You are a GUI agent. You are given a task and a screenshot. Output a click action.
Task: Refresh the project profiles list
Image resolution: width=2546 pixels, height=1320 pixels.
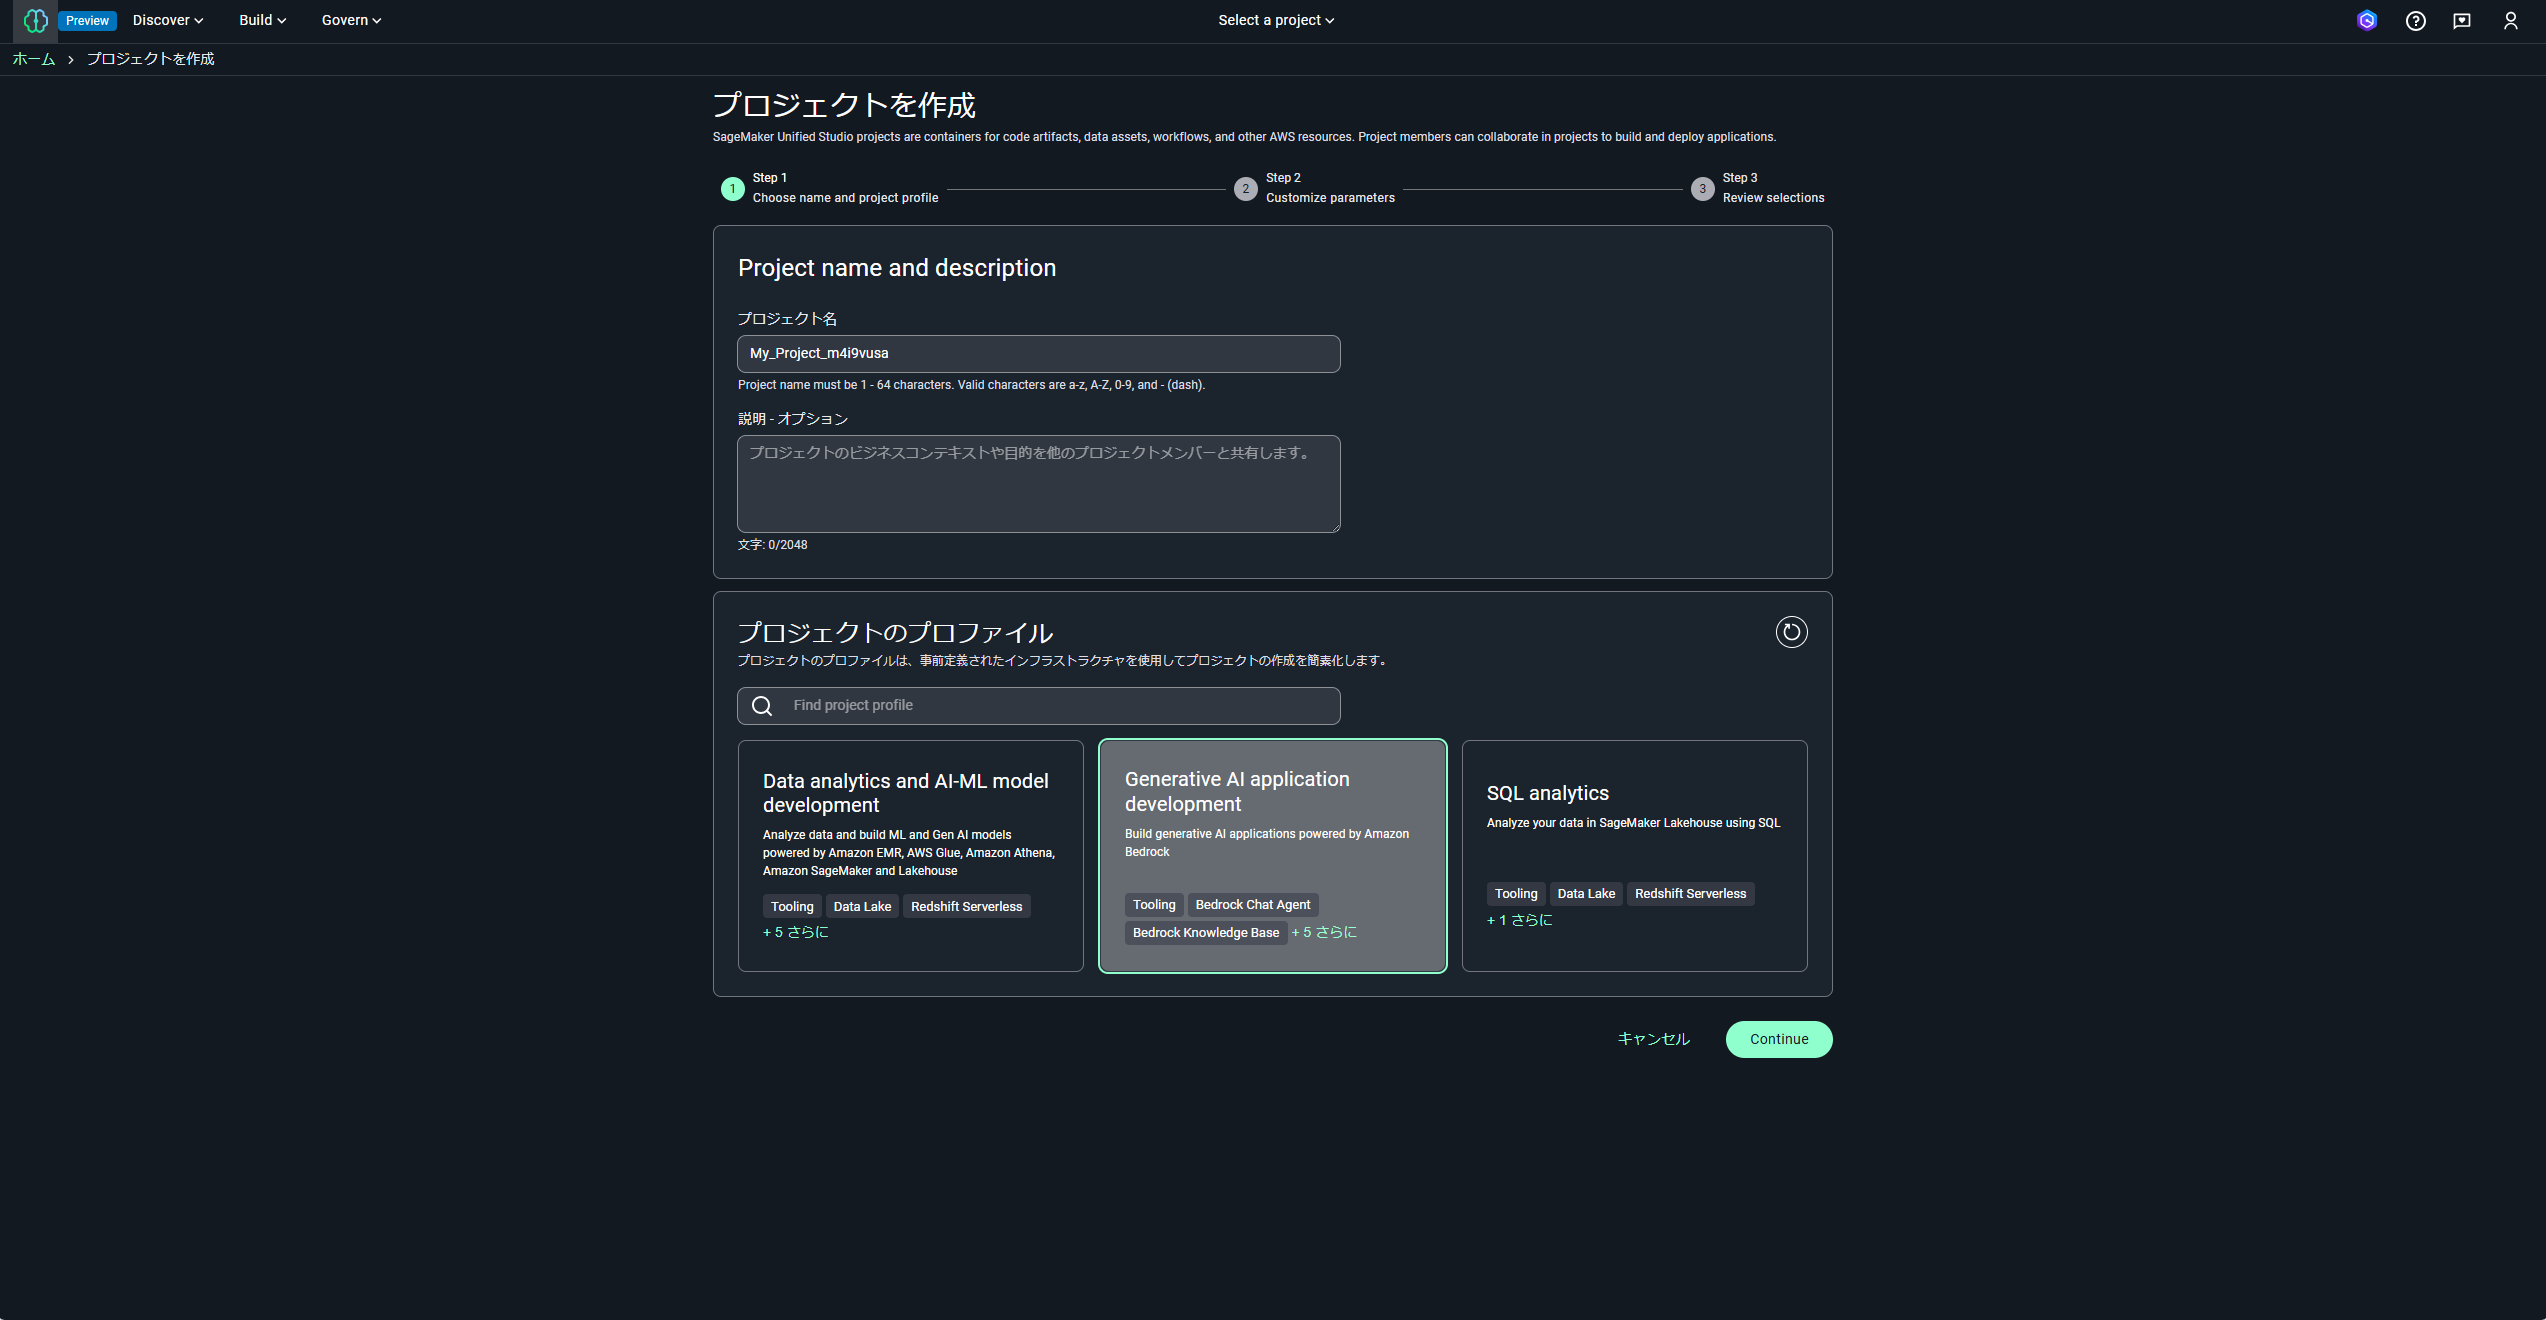coord(1791,632)
